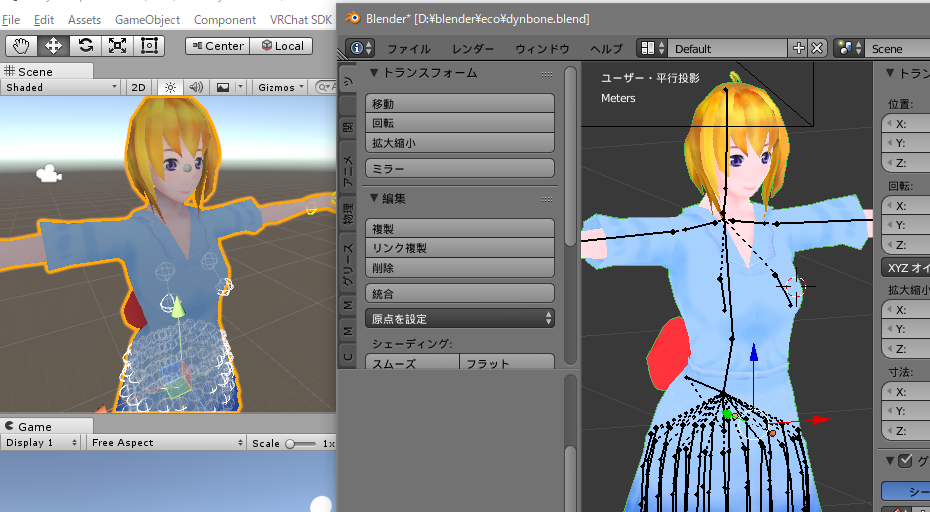Open the VRChat SDK menu

pos(301,20)
